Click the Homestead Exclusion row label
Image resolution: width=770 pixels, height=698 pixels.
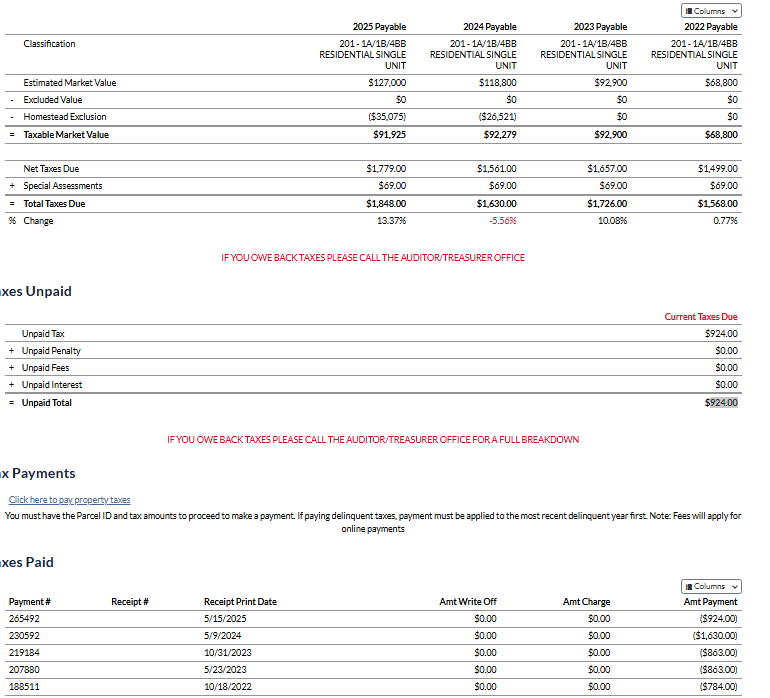65,117
